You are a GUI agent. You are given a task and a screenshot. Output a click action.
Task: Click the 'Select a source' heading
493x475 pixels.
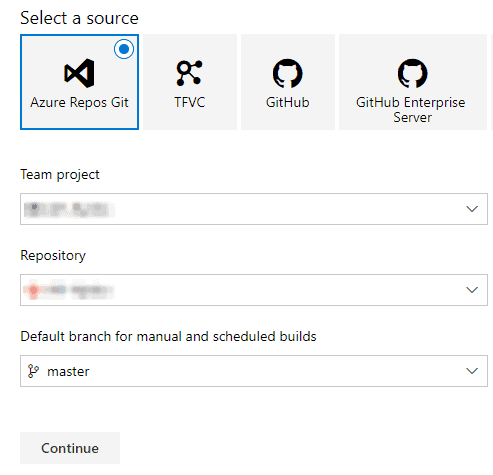coord(79,18)
